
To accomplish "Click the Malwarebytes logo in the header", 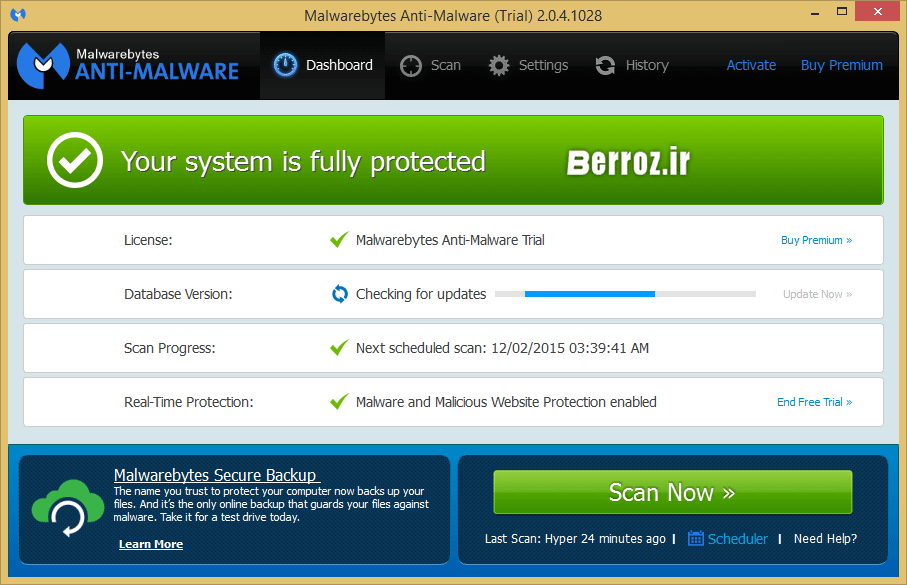I will coord(128,65).
